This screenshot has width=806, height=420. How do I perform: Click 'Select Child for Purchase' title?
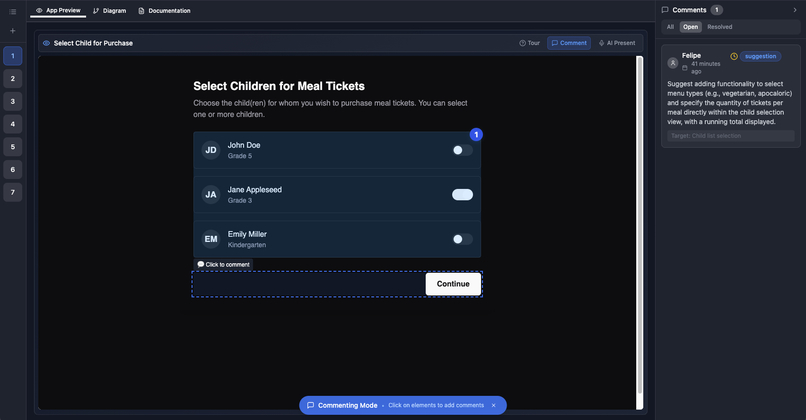[x=93, y=43]
